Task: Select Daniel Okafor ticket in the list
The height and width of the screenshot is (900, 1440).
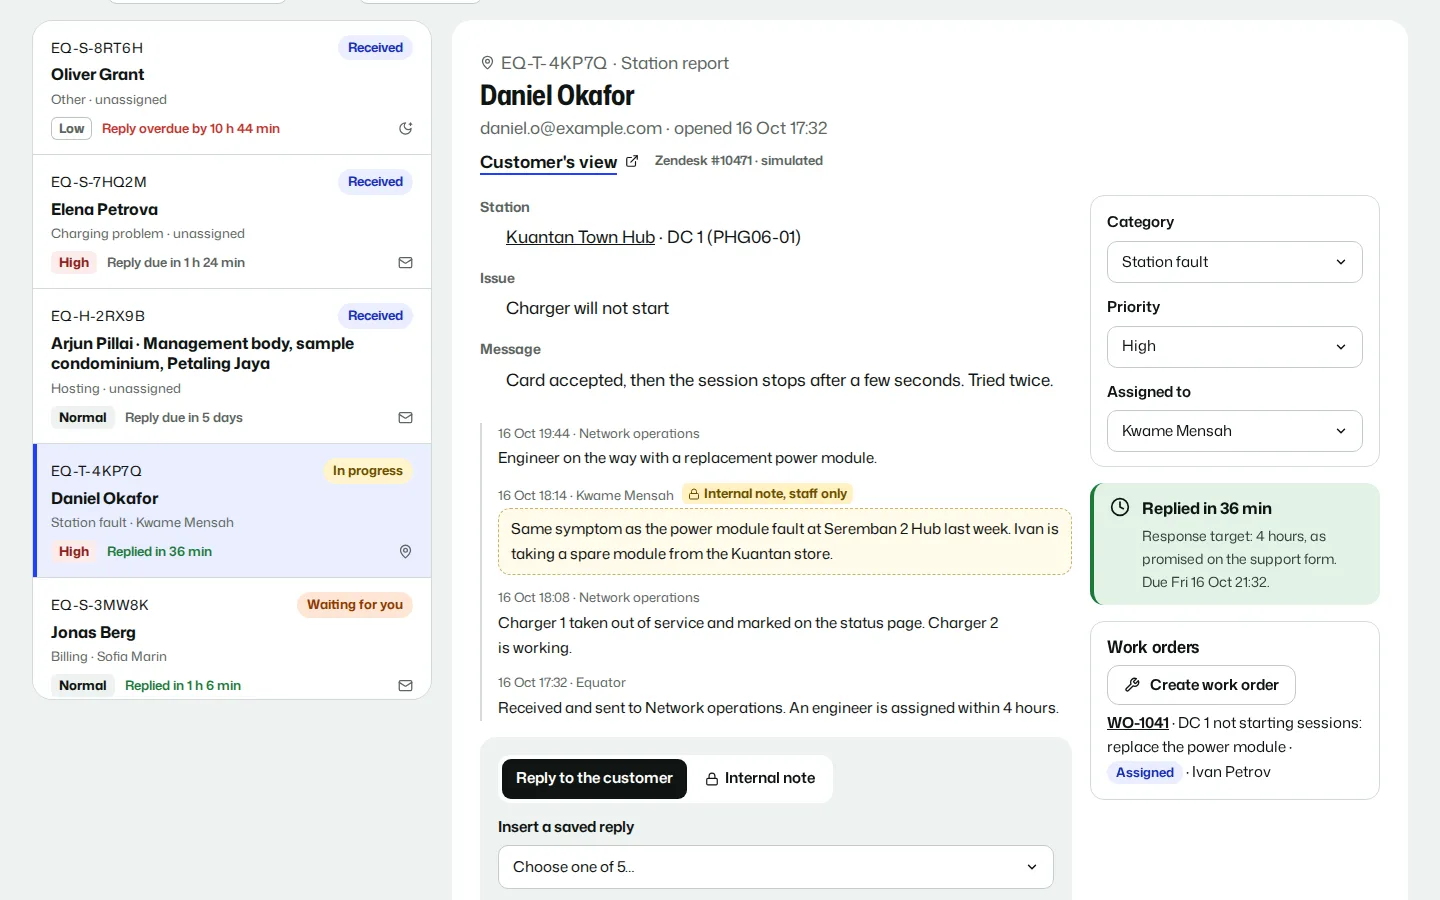Action: tap(232, 511)
